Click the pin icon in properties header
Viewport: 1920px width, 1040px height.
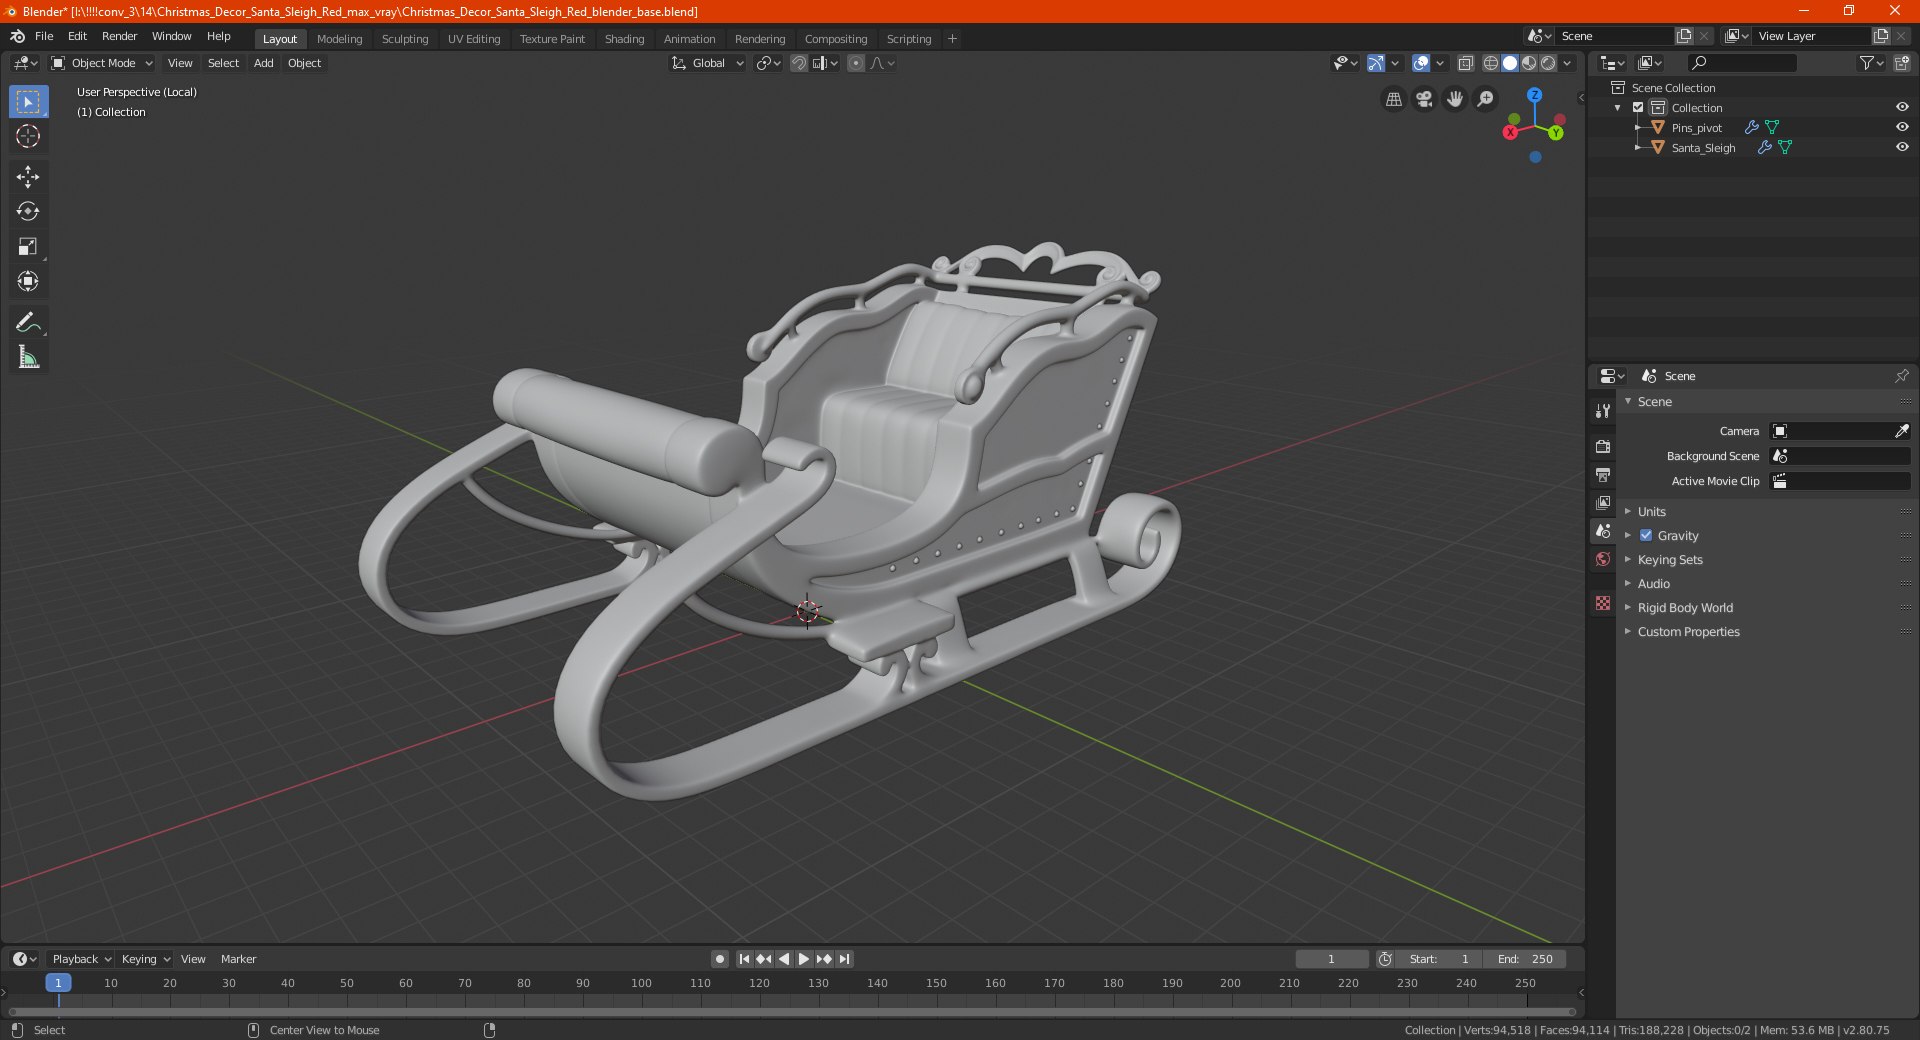(1901, 376)
